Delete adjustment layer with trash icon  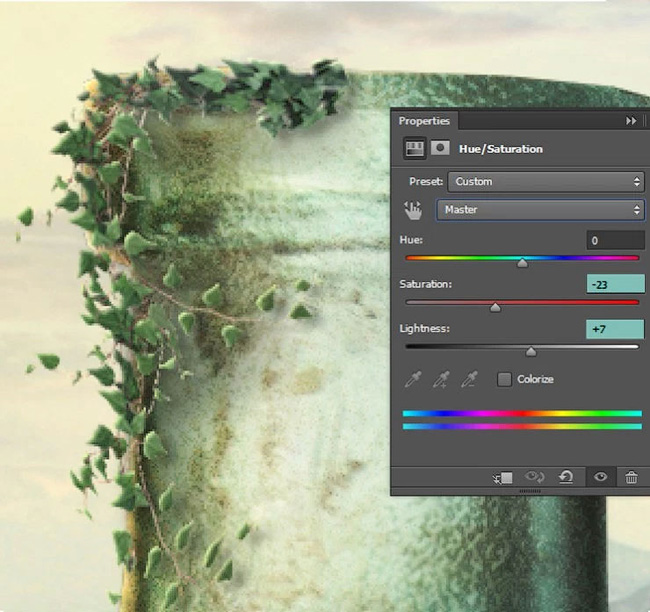(x=631, y=477)
